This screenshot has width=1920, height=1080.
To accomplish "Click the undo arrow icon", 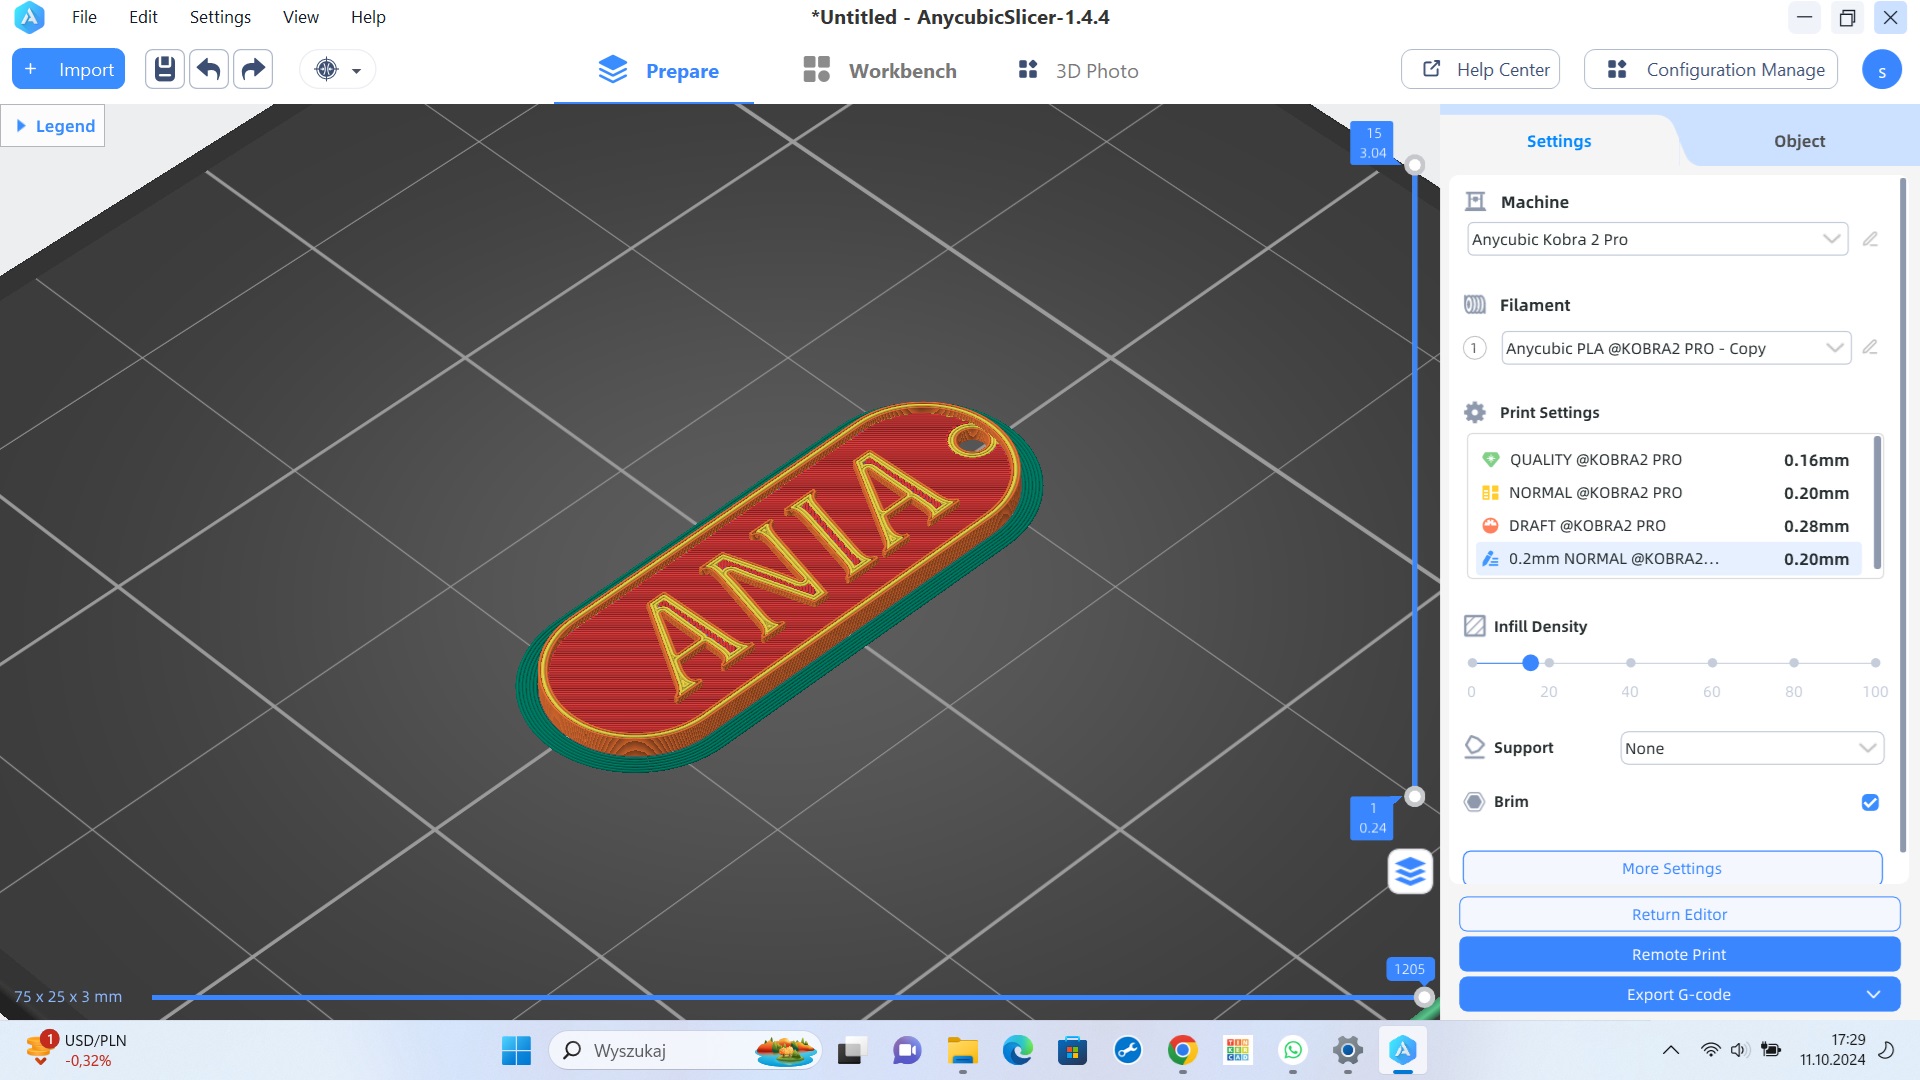I will click(x=208, y=69).
